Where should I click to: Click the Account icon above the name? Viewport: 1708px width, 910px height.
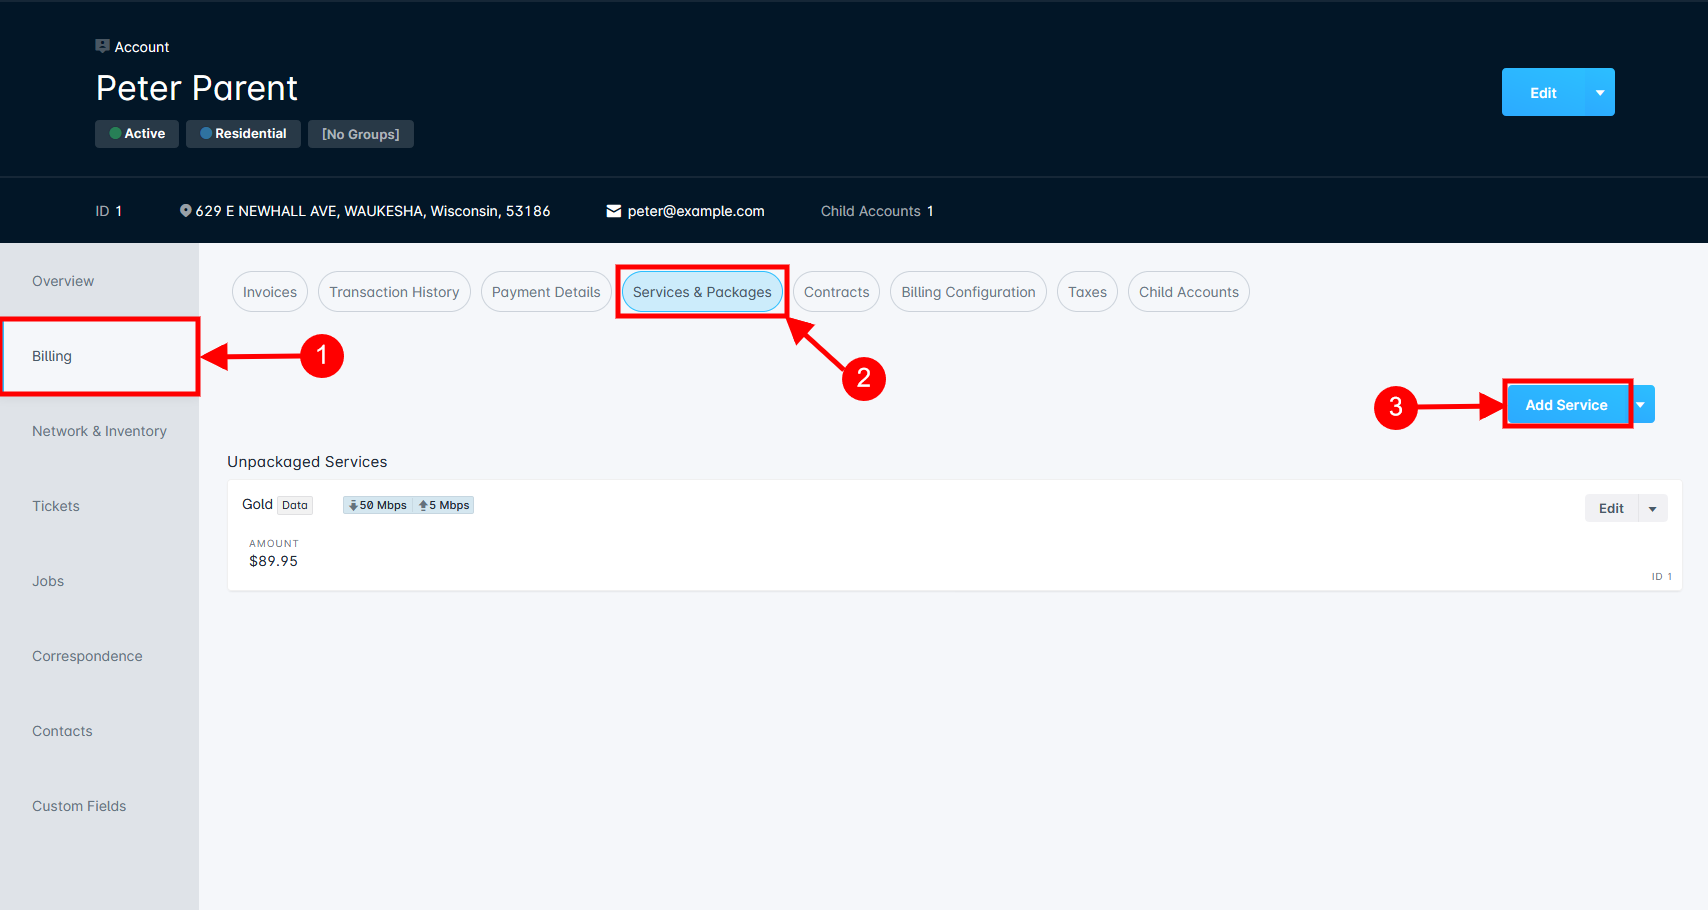pos(102,46)
